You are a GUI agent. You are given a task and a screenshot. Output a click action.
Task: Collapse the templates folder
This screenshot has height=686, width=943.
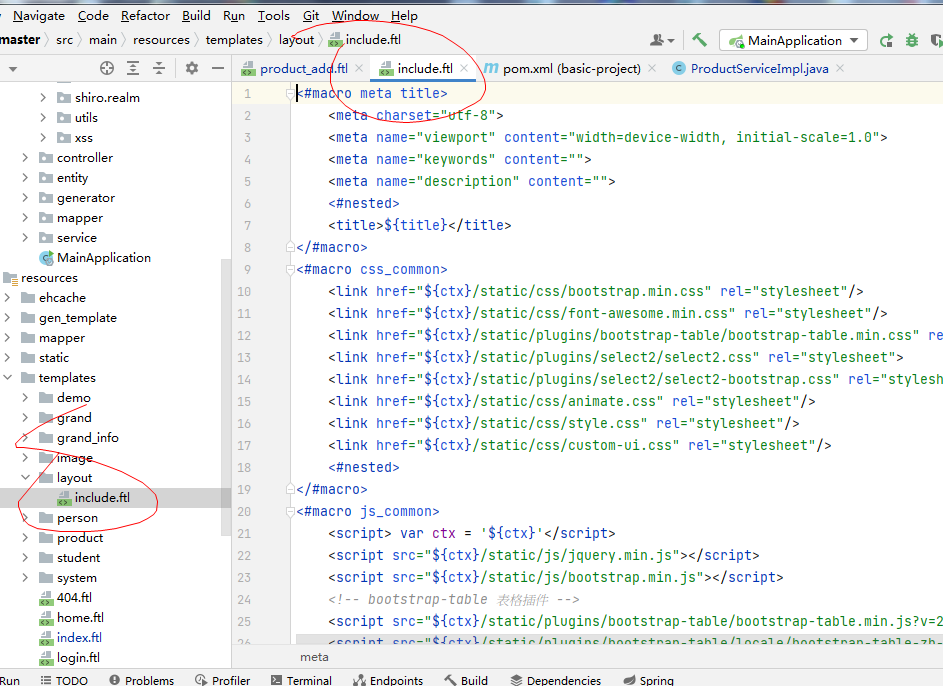click(x=7, y=378)
